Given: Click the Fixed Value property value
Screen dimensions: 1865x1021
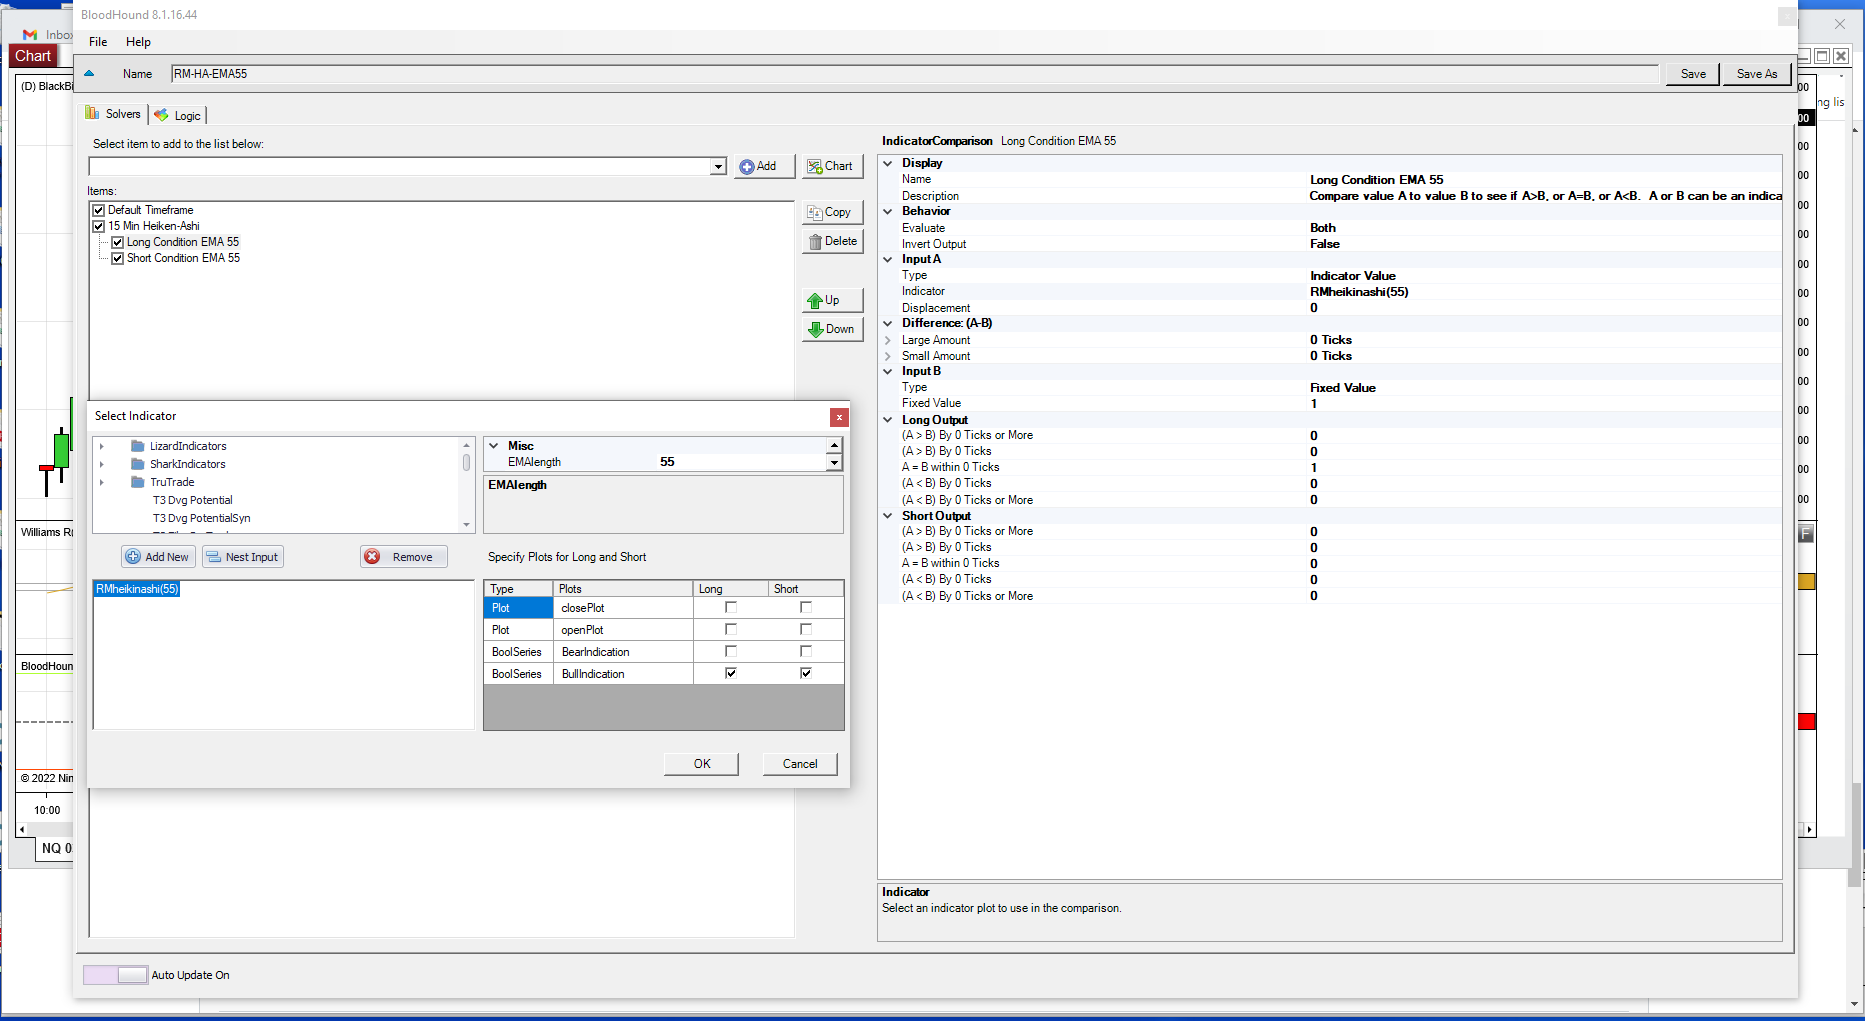Looking at the screenshot, I should click(x=1313, y=404).
